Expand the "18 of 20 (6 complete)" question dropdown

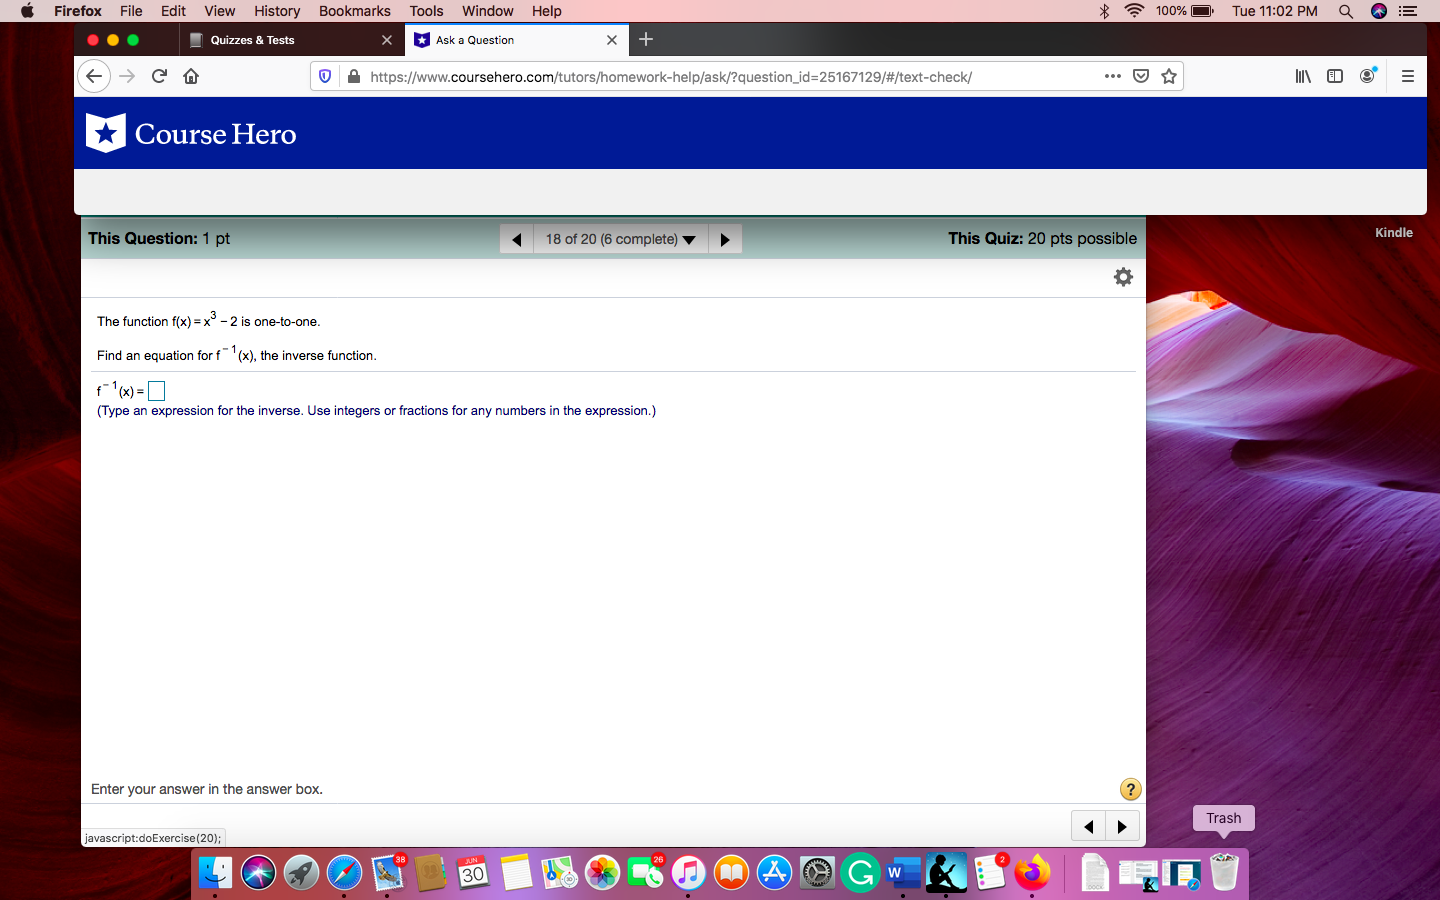620,239
